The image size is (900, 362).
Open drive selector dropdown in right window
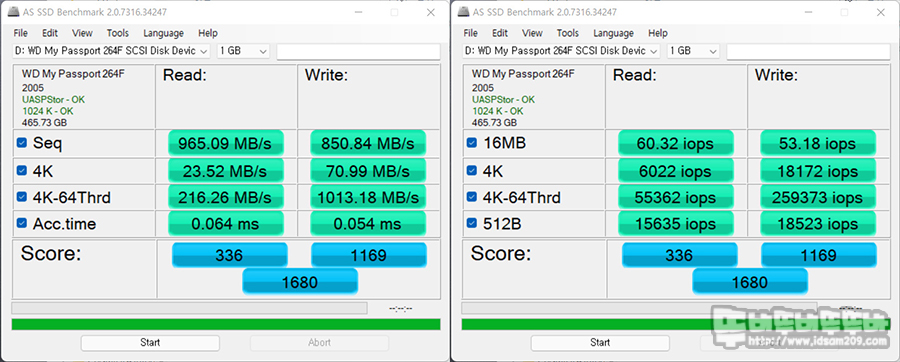pos(561,51)
